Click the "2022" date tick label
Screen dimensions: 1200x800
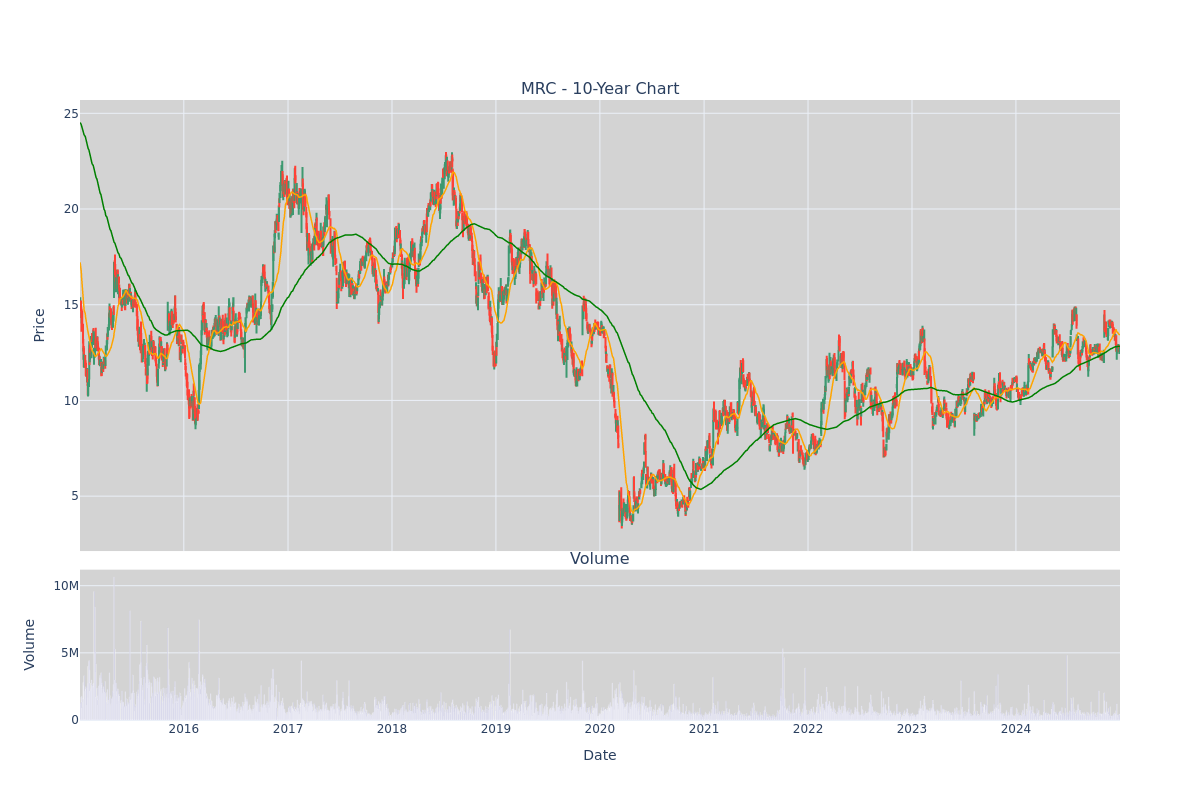point(808,729)
